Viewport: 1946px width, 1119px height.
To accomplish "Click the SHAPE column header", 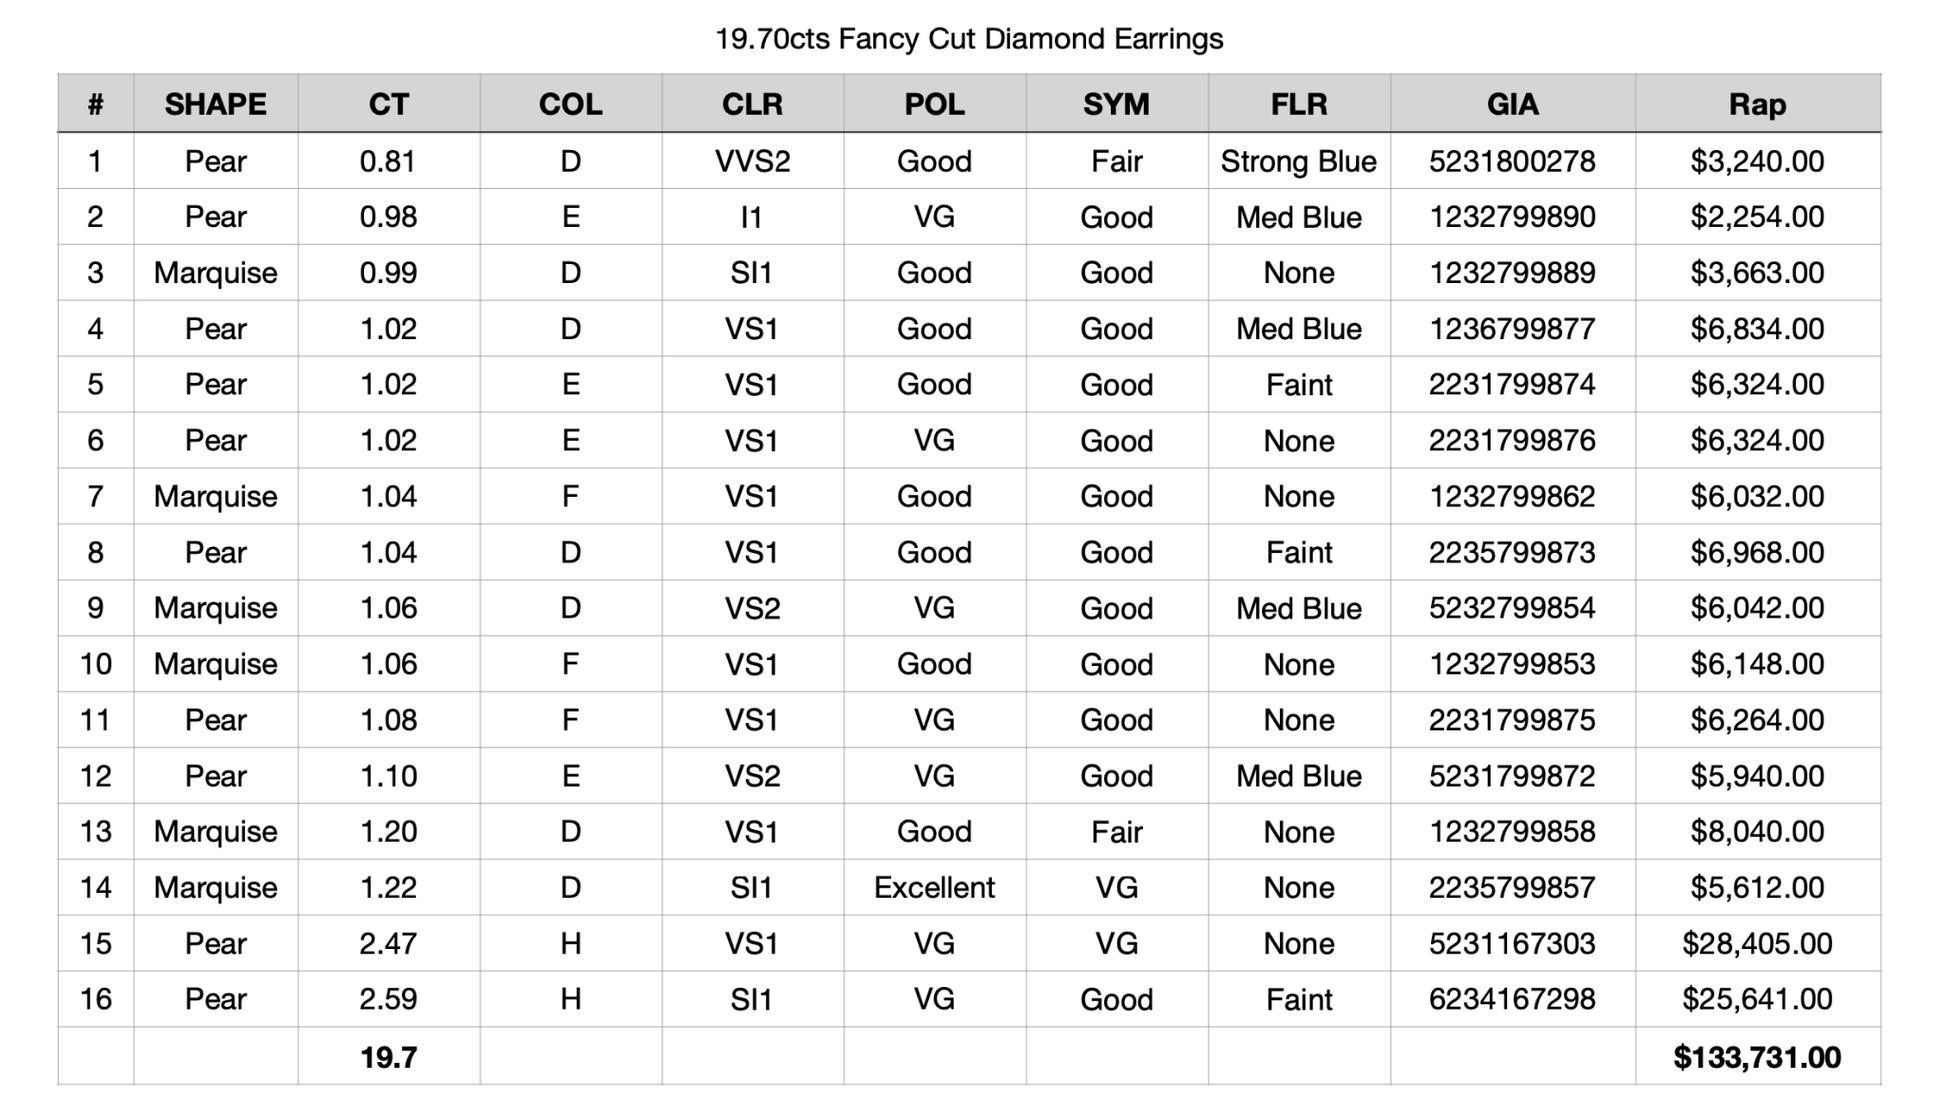I will (x=215, y=104).
